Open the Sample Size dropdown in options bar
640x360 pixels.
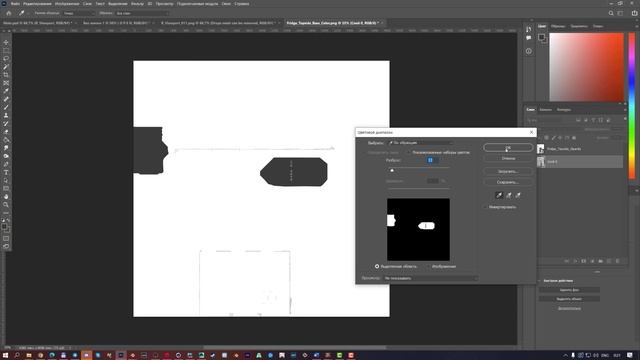(79, 13)
